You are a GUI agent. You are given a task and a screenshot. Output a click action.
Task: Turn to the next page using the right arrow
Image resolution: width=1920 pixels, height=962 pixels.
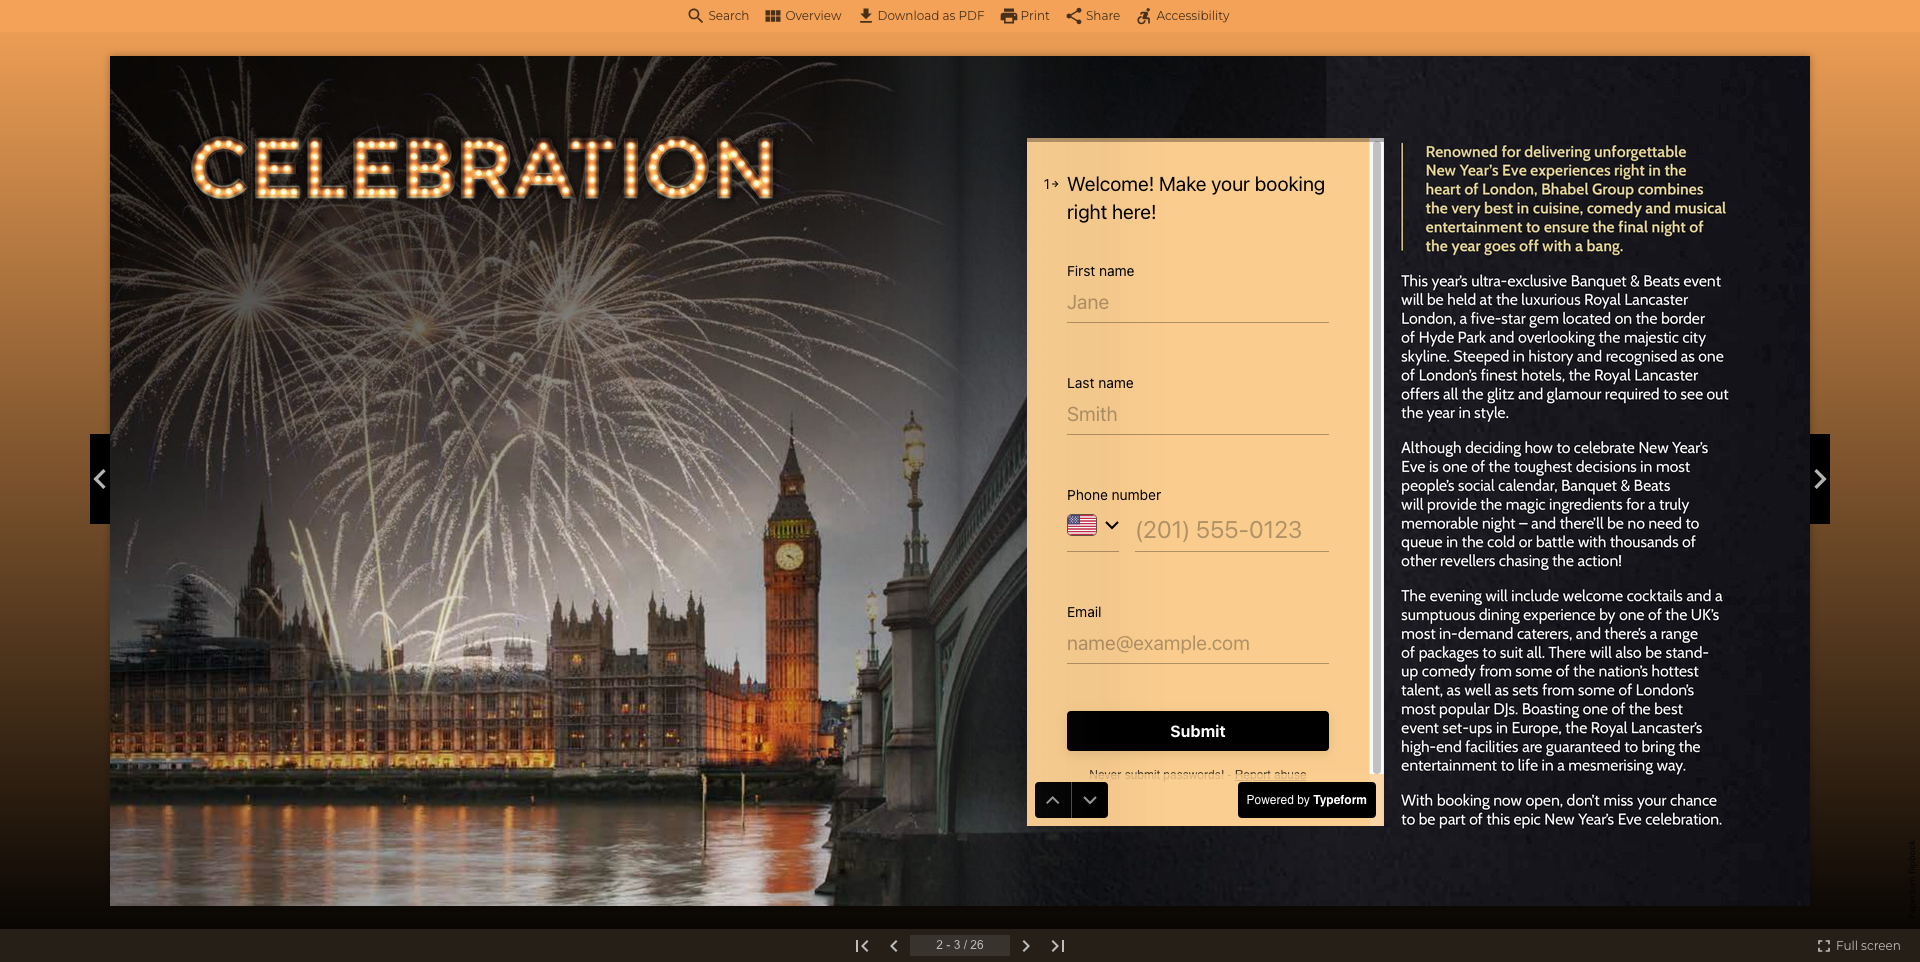[1818, 479]
